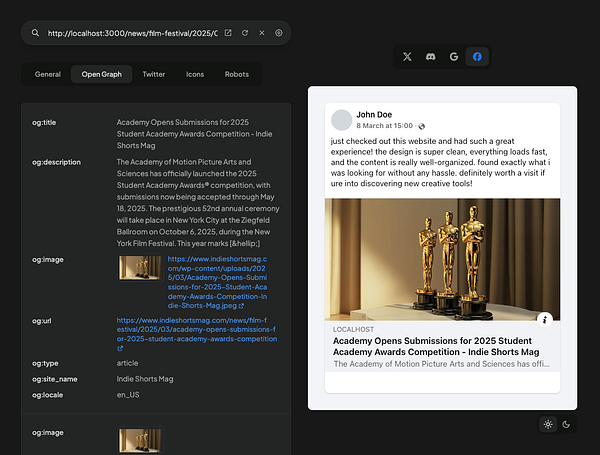This screenshot has height=455, width=600.
Task: Clear the URL with the X icon
Action: tap(262, 33)
